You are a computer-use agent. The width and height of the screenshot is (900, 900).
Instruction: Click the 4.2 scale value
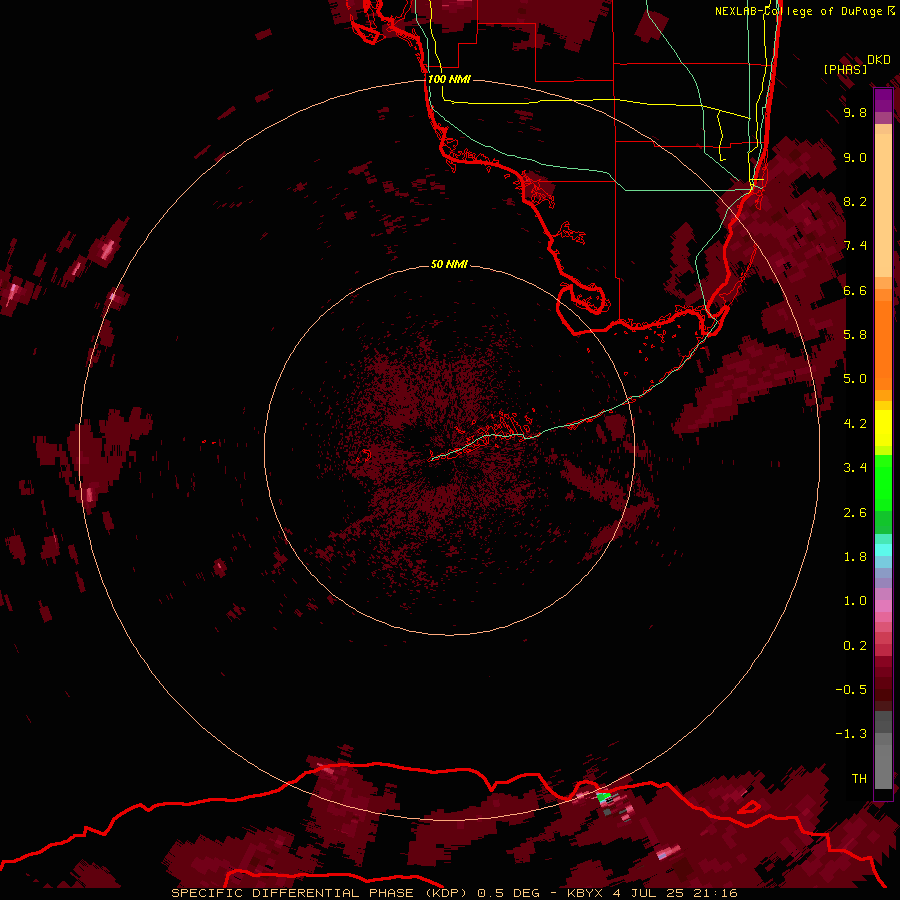click(x=855, y=424)
